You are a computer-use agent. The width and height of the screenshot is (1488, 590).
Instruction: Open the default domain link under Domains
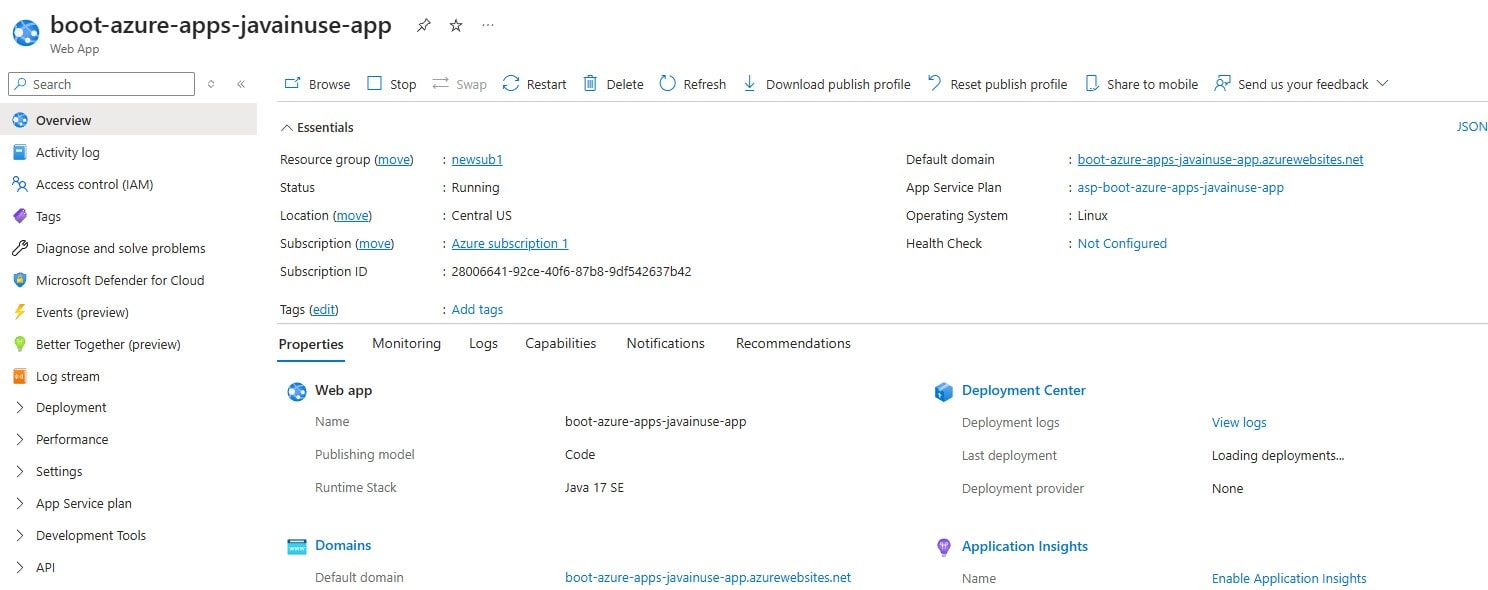tap(708, 577)
